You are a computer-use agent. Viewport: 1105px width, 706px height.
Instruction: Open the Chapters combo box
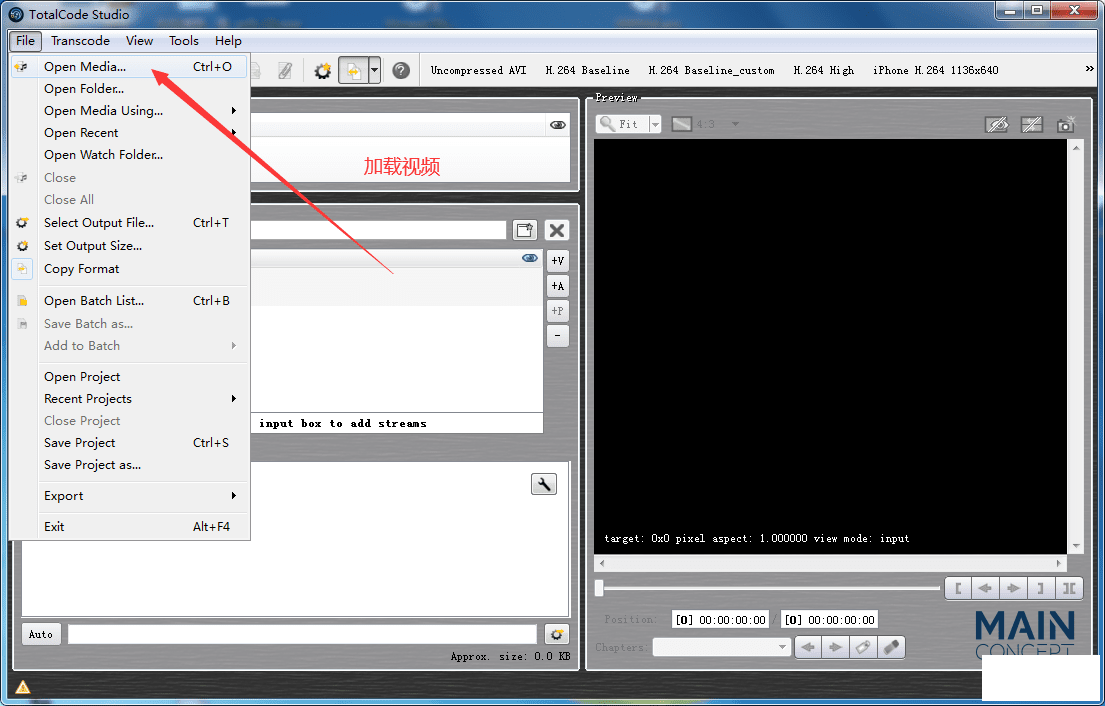pyautogui.click(x=721, y=647)
